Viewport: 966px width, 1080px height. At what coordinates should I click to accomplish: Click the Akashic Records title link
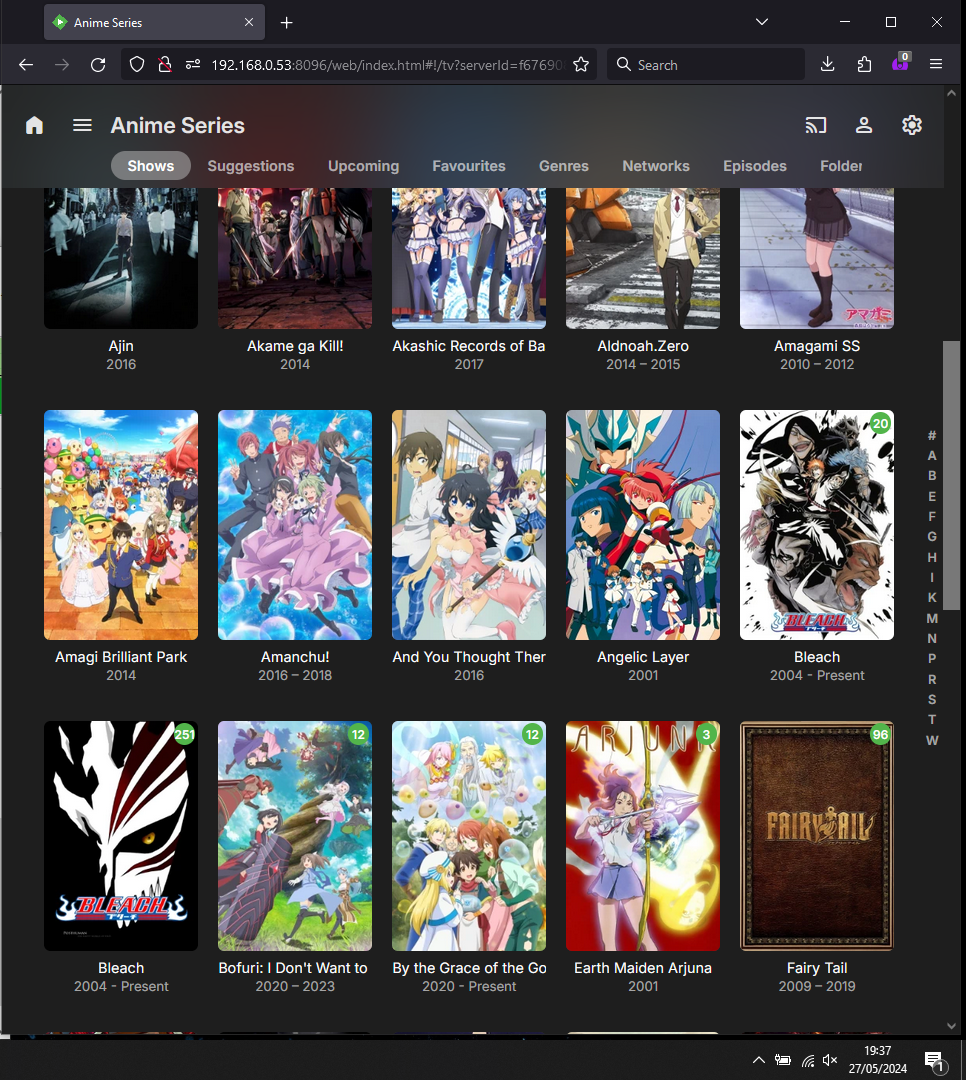point(469,346)
